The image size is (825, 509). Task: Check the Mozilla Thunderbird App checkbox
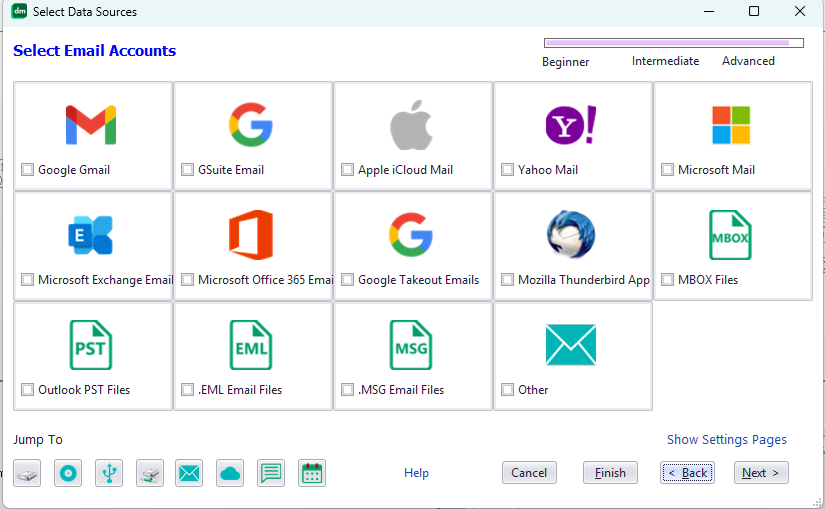click(507, 280)
